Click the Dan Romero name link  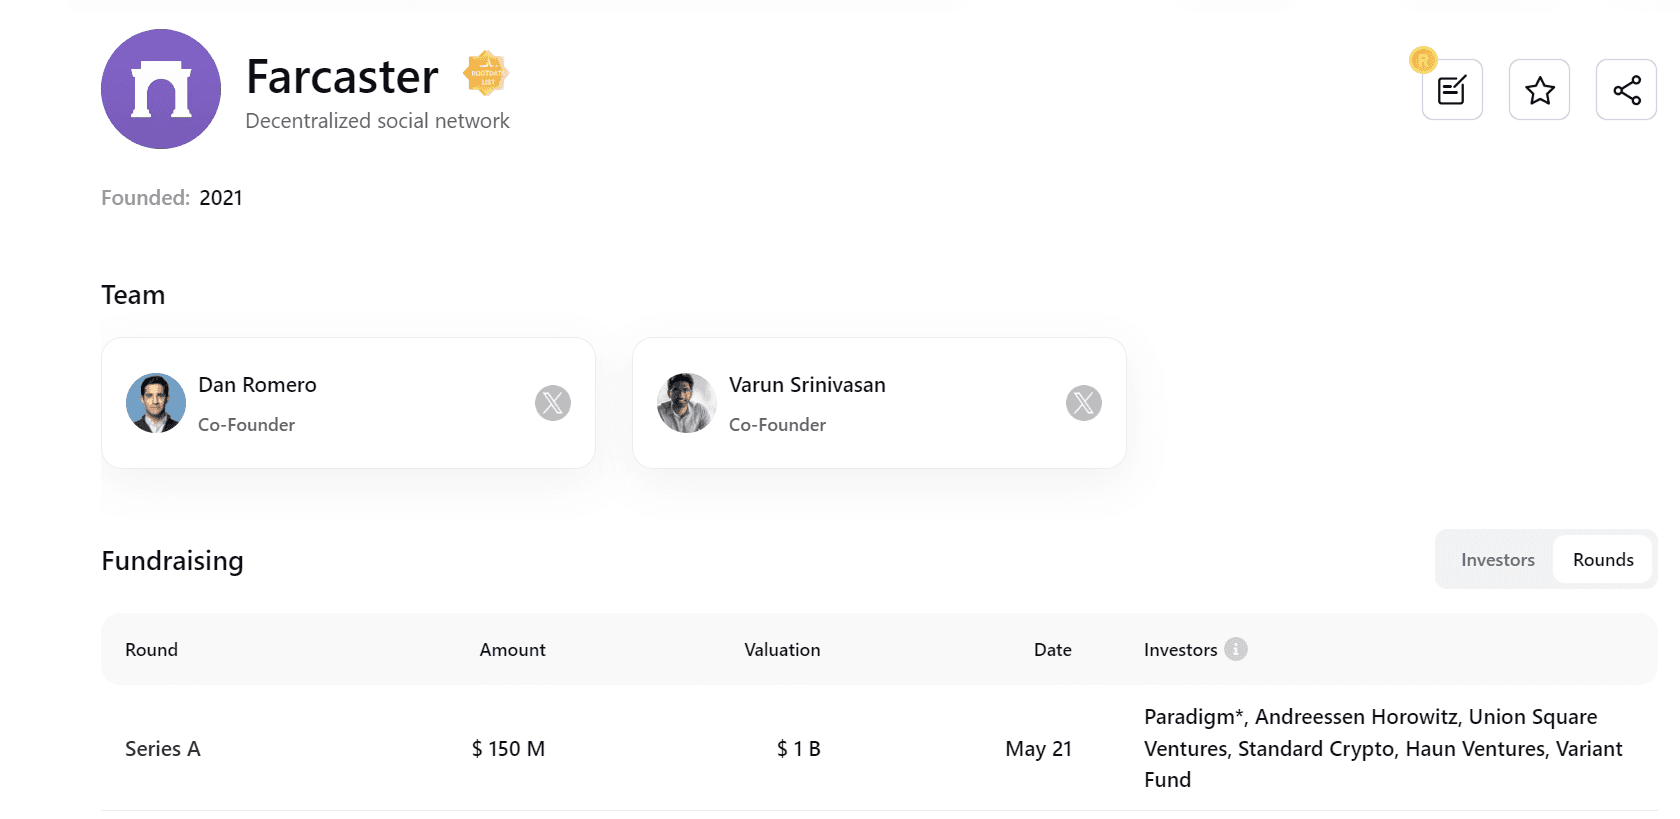pos(257,385)
